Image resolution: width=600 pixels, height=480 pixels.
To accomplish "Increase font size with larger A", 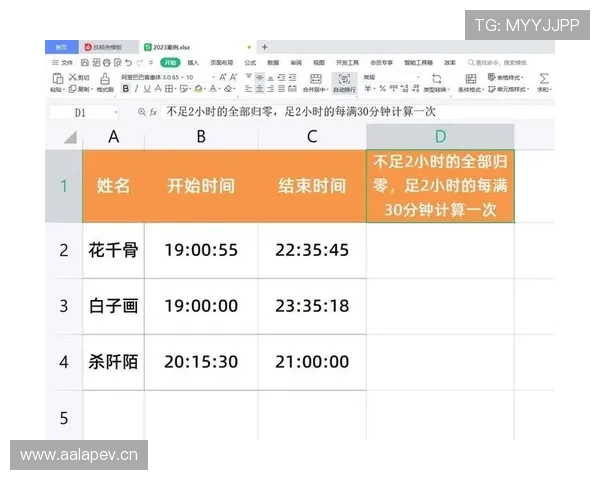I will pyautogui.click(x=223, y=77).
